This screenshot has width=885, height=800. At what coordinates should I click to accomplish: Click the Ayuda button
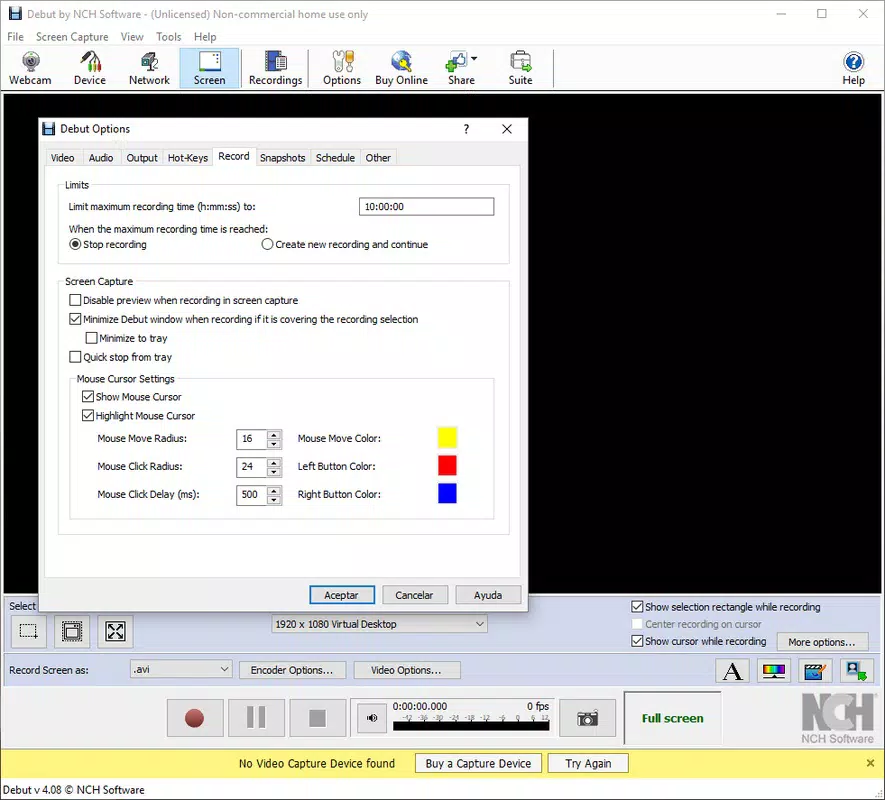[488, 595]
